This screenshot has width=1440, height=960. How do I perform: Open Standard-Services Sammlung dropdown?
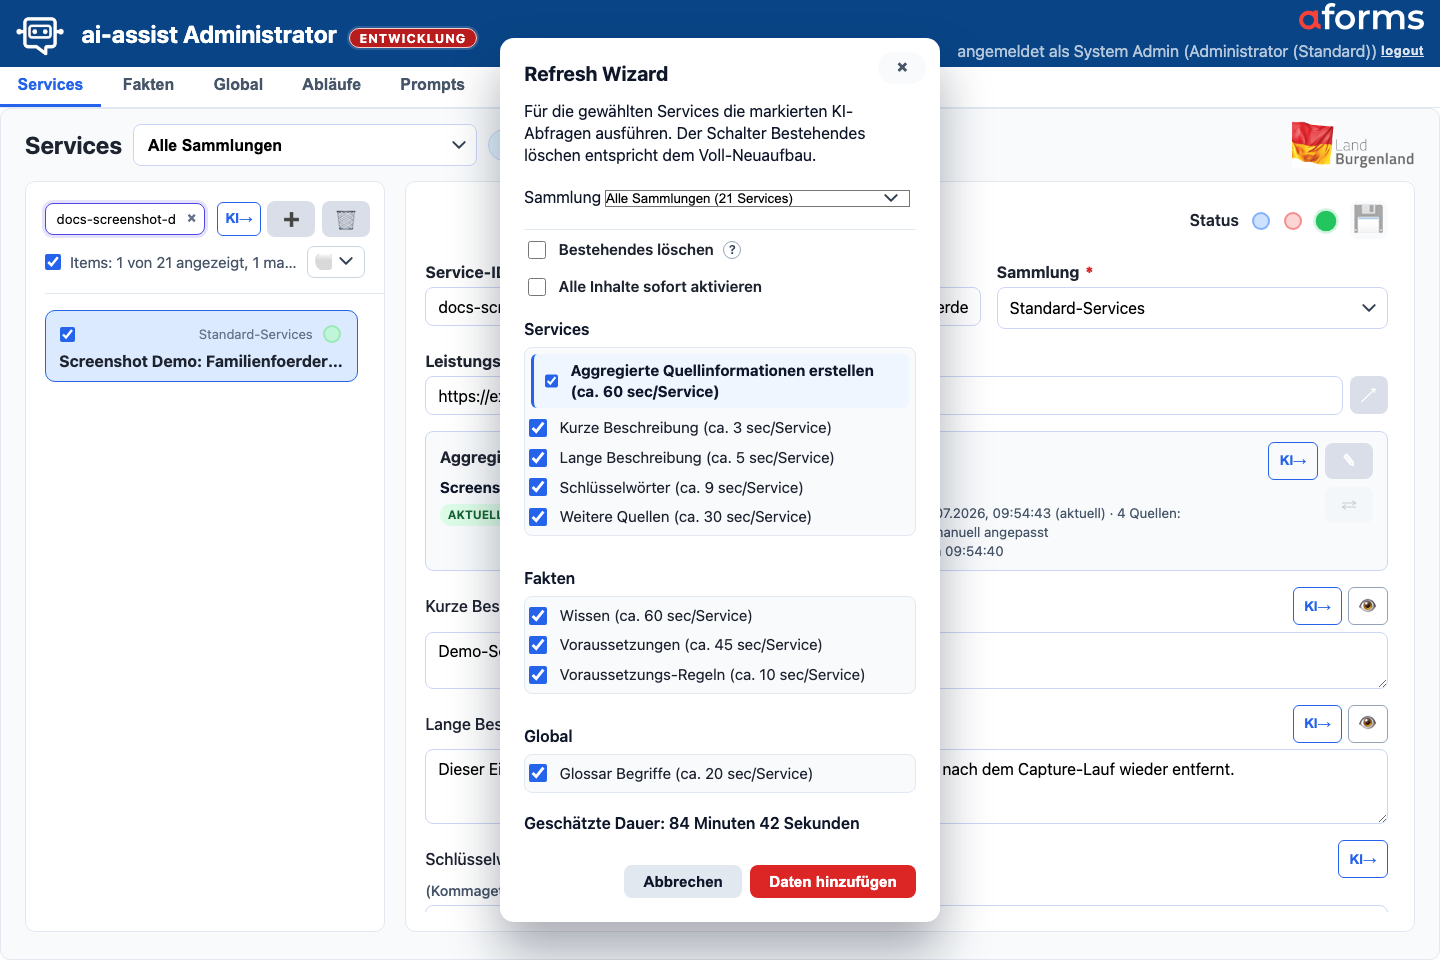point(1192,308)
